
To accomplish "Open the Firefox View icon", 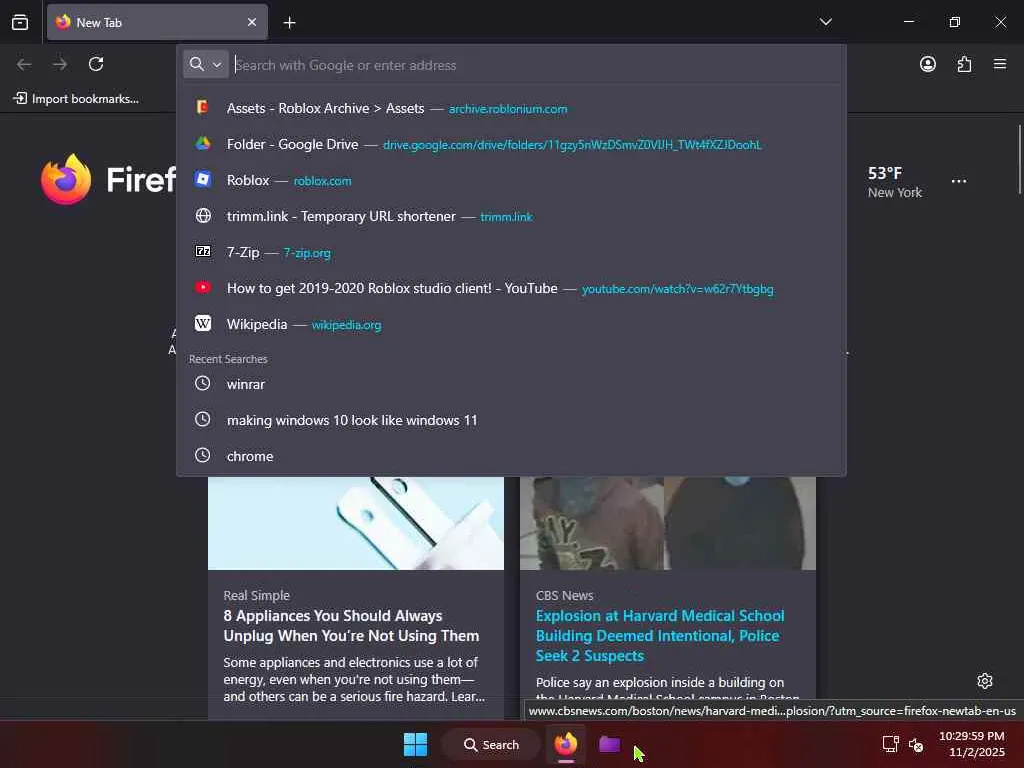I will [x=20, y=23].
